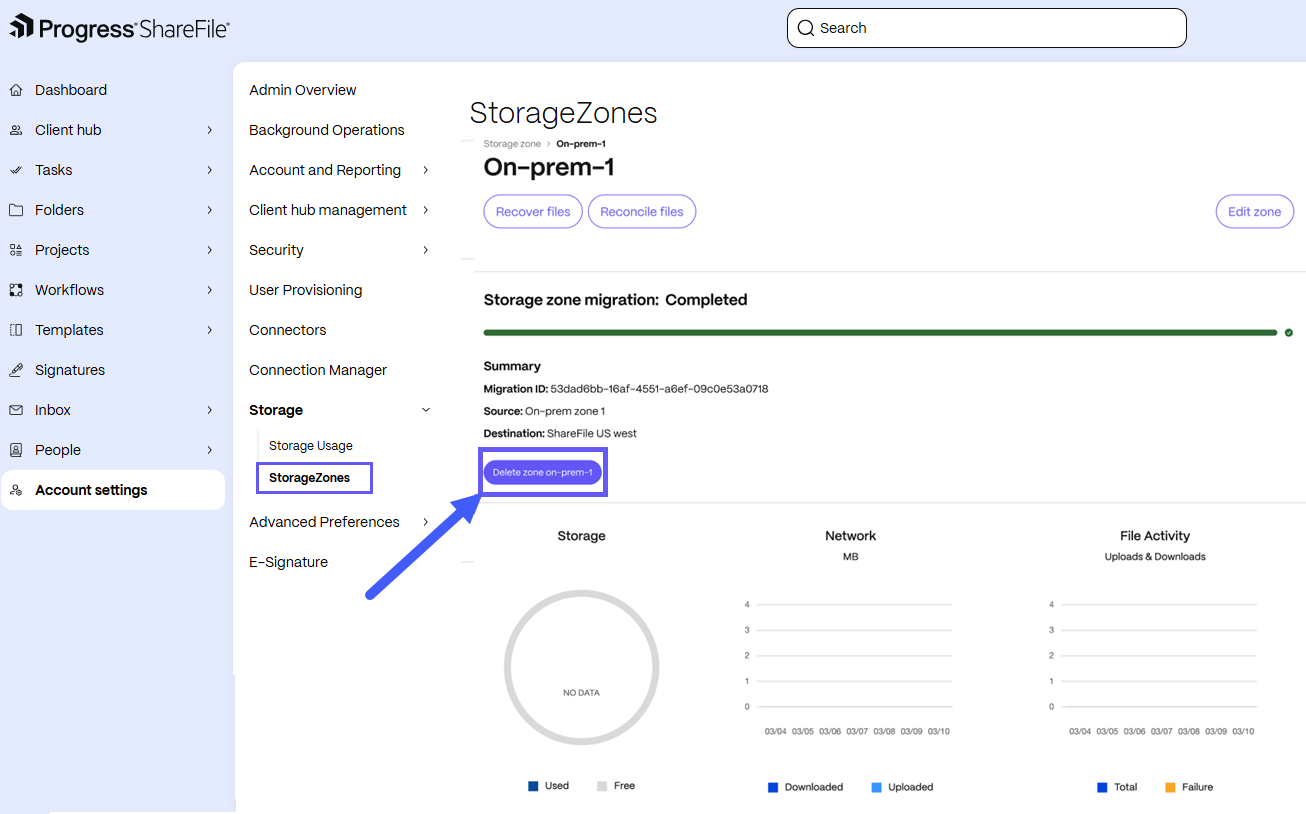
Task: Click the migration progress bar
Action: 881,332
